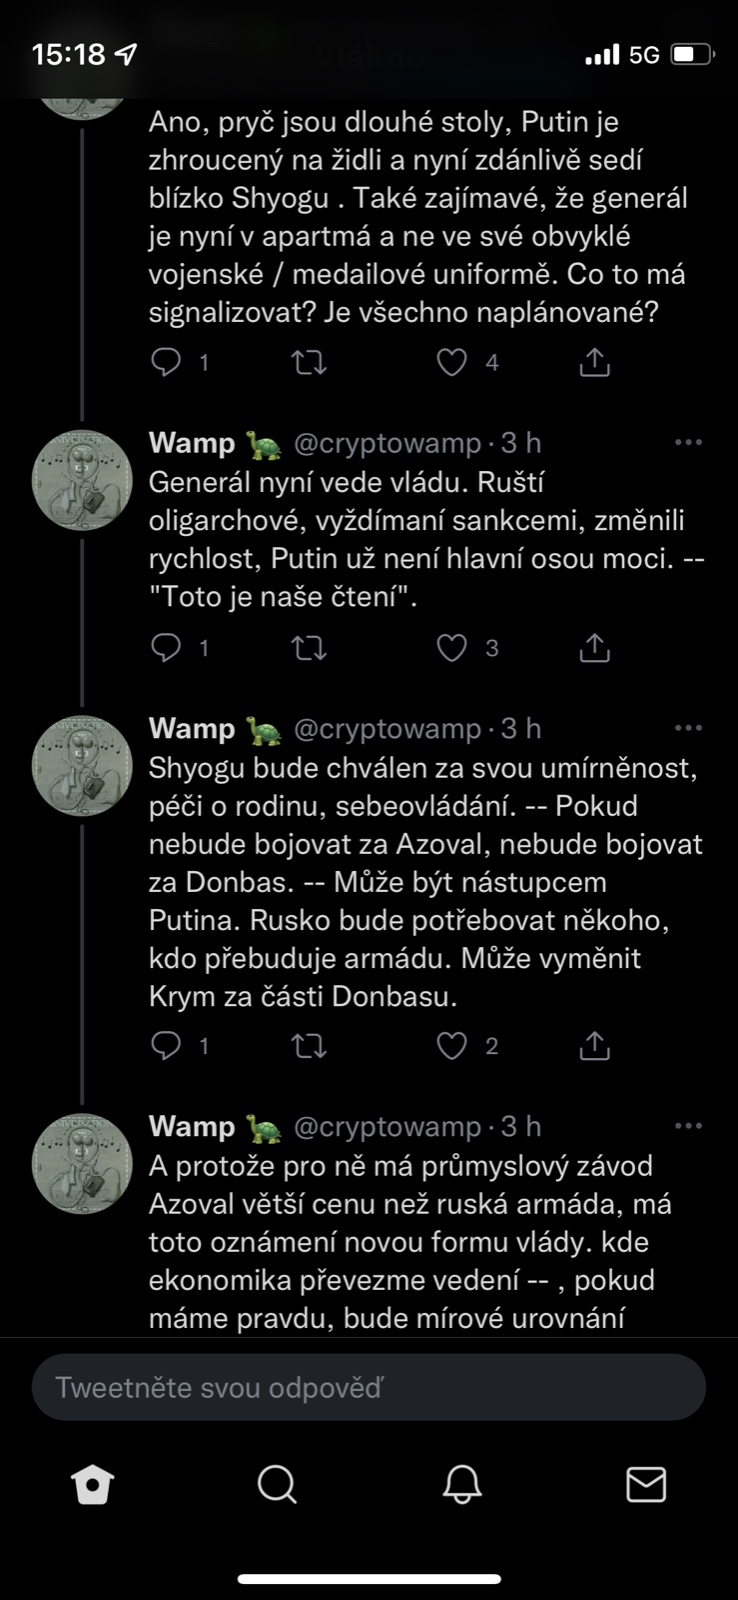Like the tweet about "Ruští oligarchové"
The height and width of the screenshot is (1600, 738).
point(452,648)
